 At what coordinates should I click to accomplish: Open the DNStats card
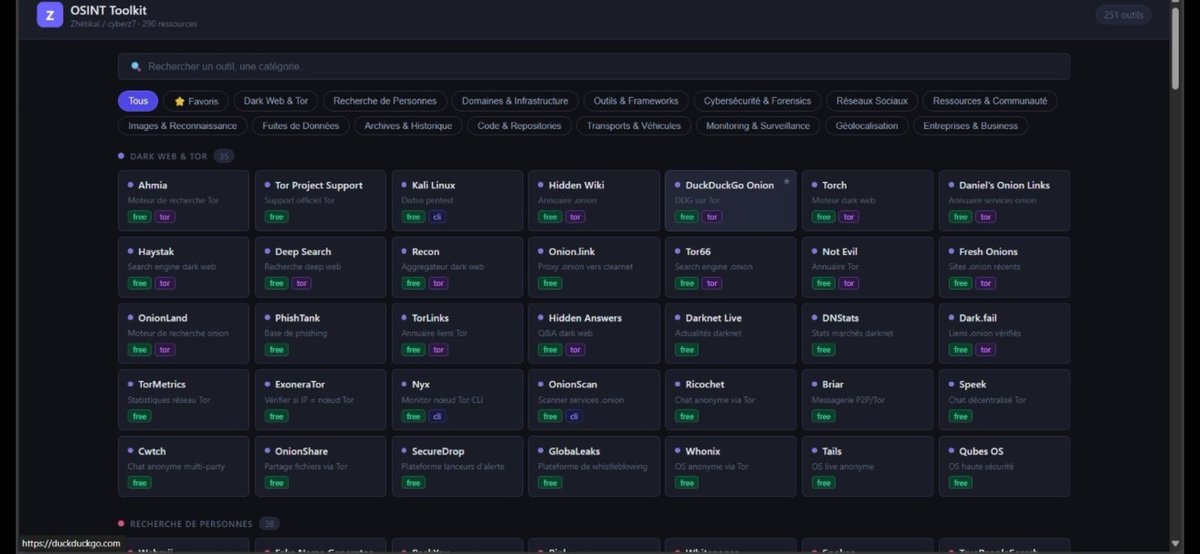(867, 333)
